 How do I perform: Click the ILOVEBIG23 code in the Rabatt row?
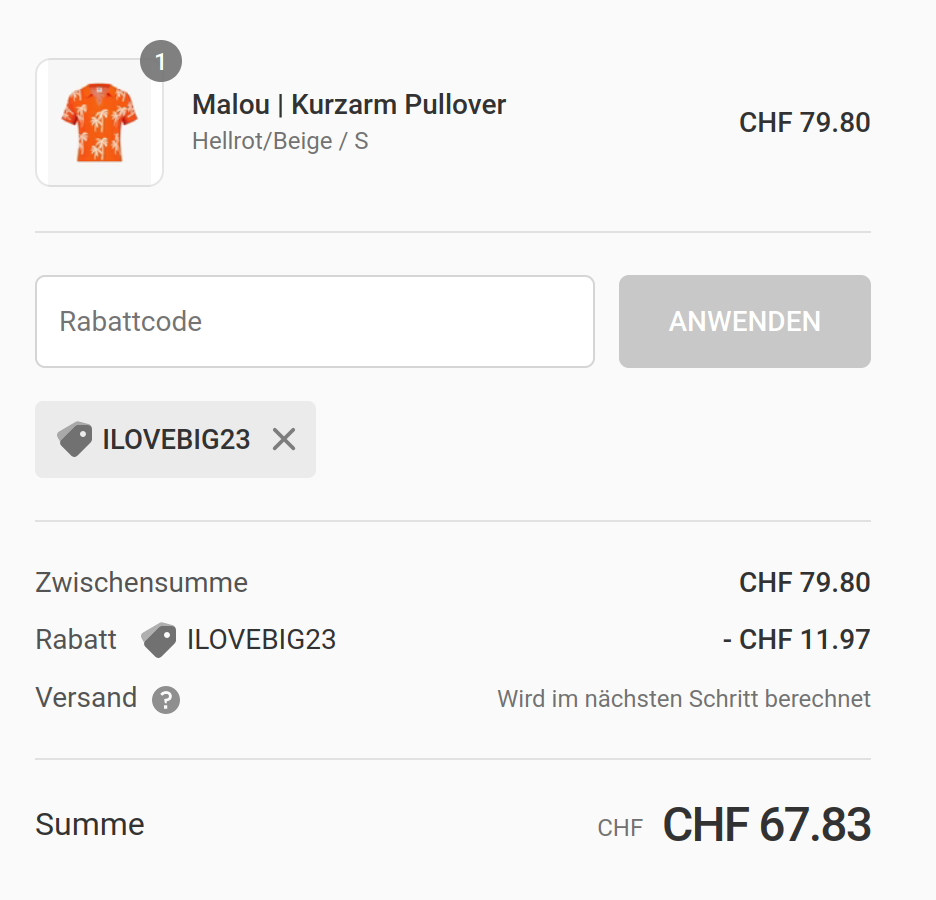pyautogui.click(x=261, y=640)
